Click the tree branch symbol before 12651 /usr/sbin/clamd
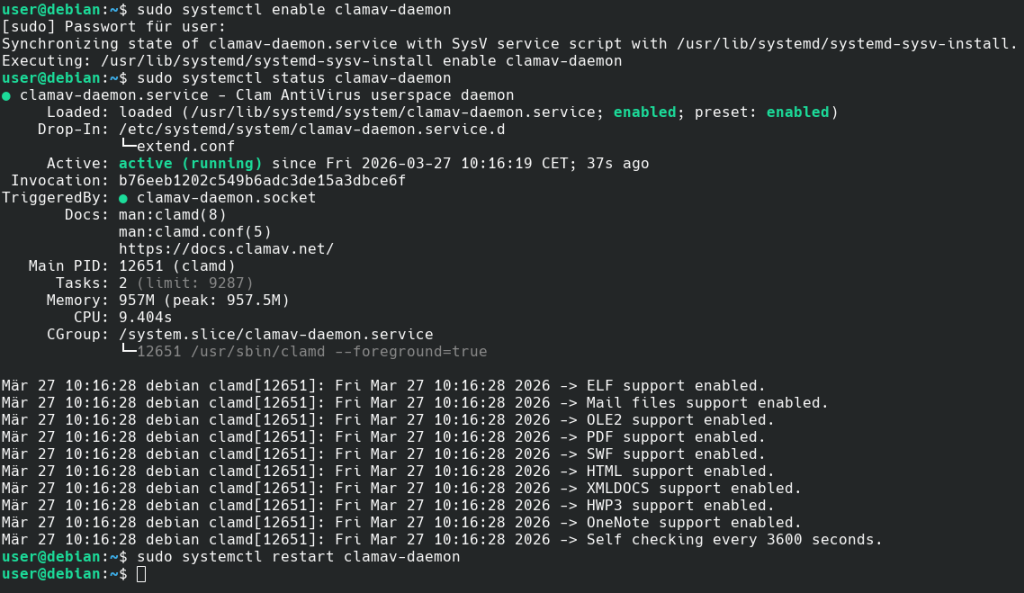Viewport: 1024px width, 593px height. pos(128,351)
